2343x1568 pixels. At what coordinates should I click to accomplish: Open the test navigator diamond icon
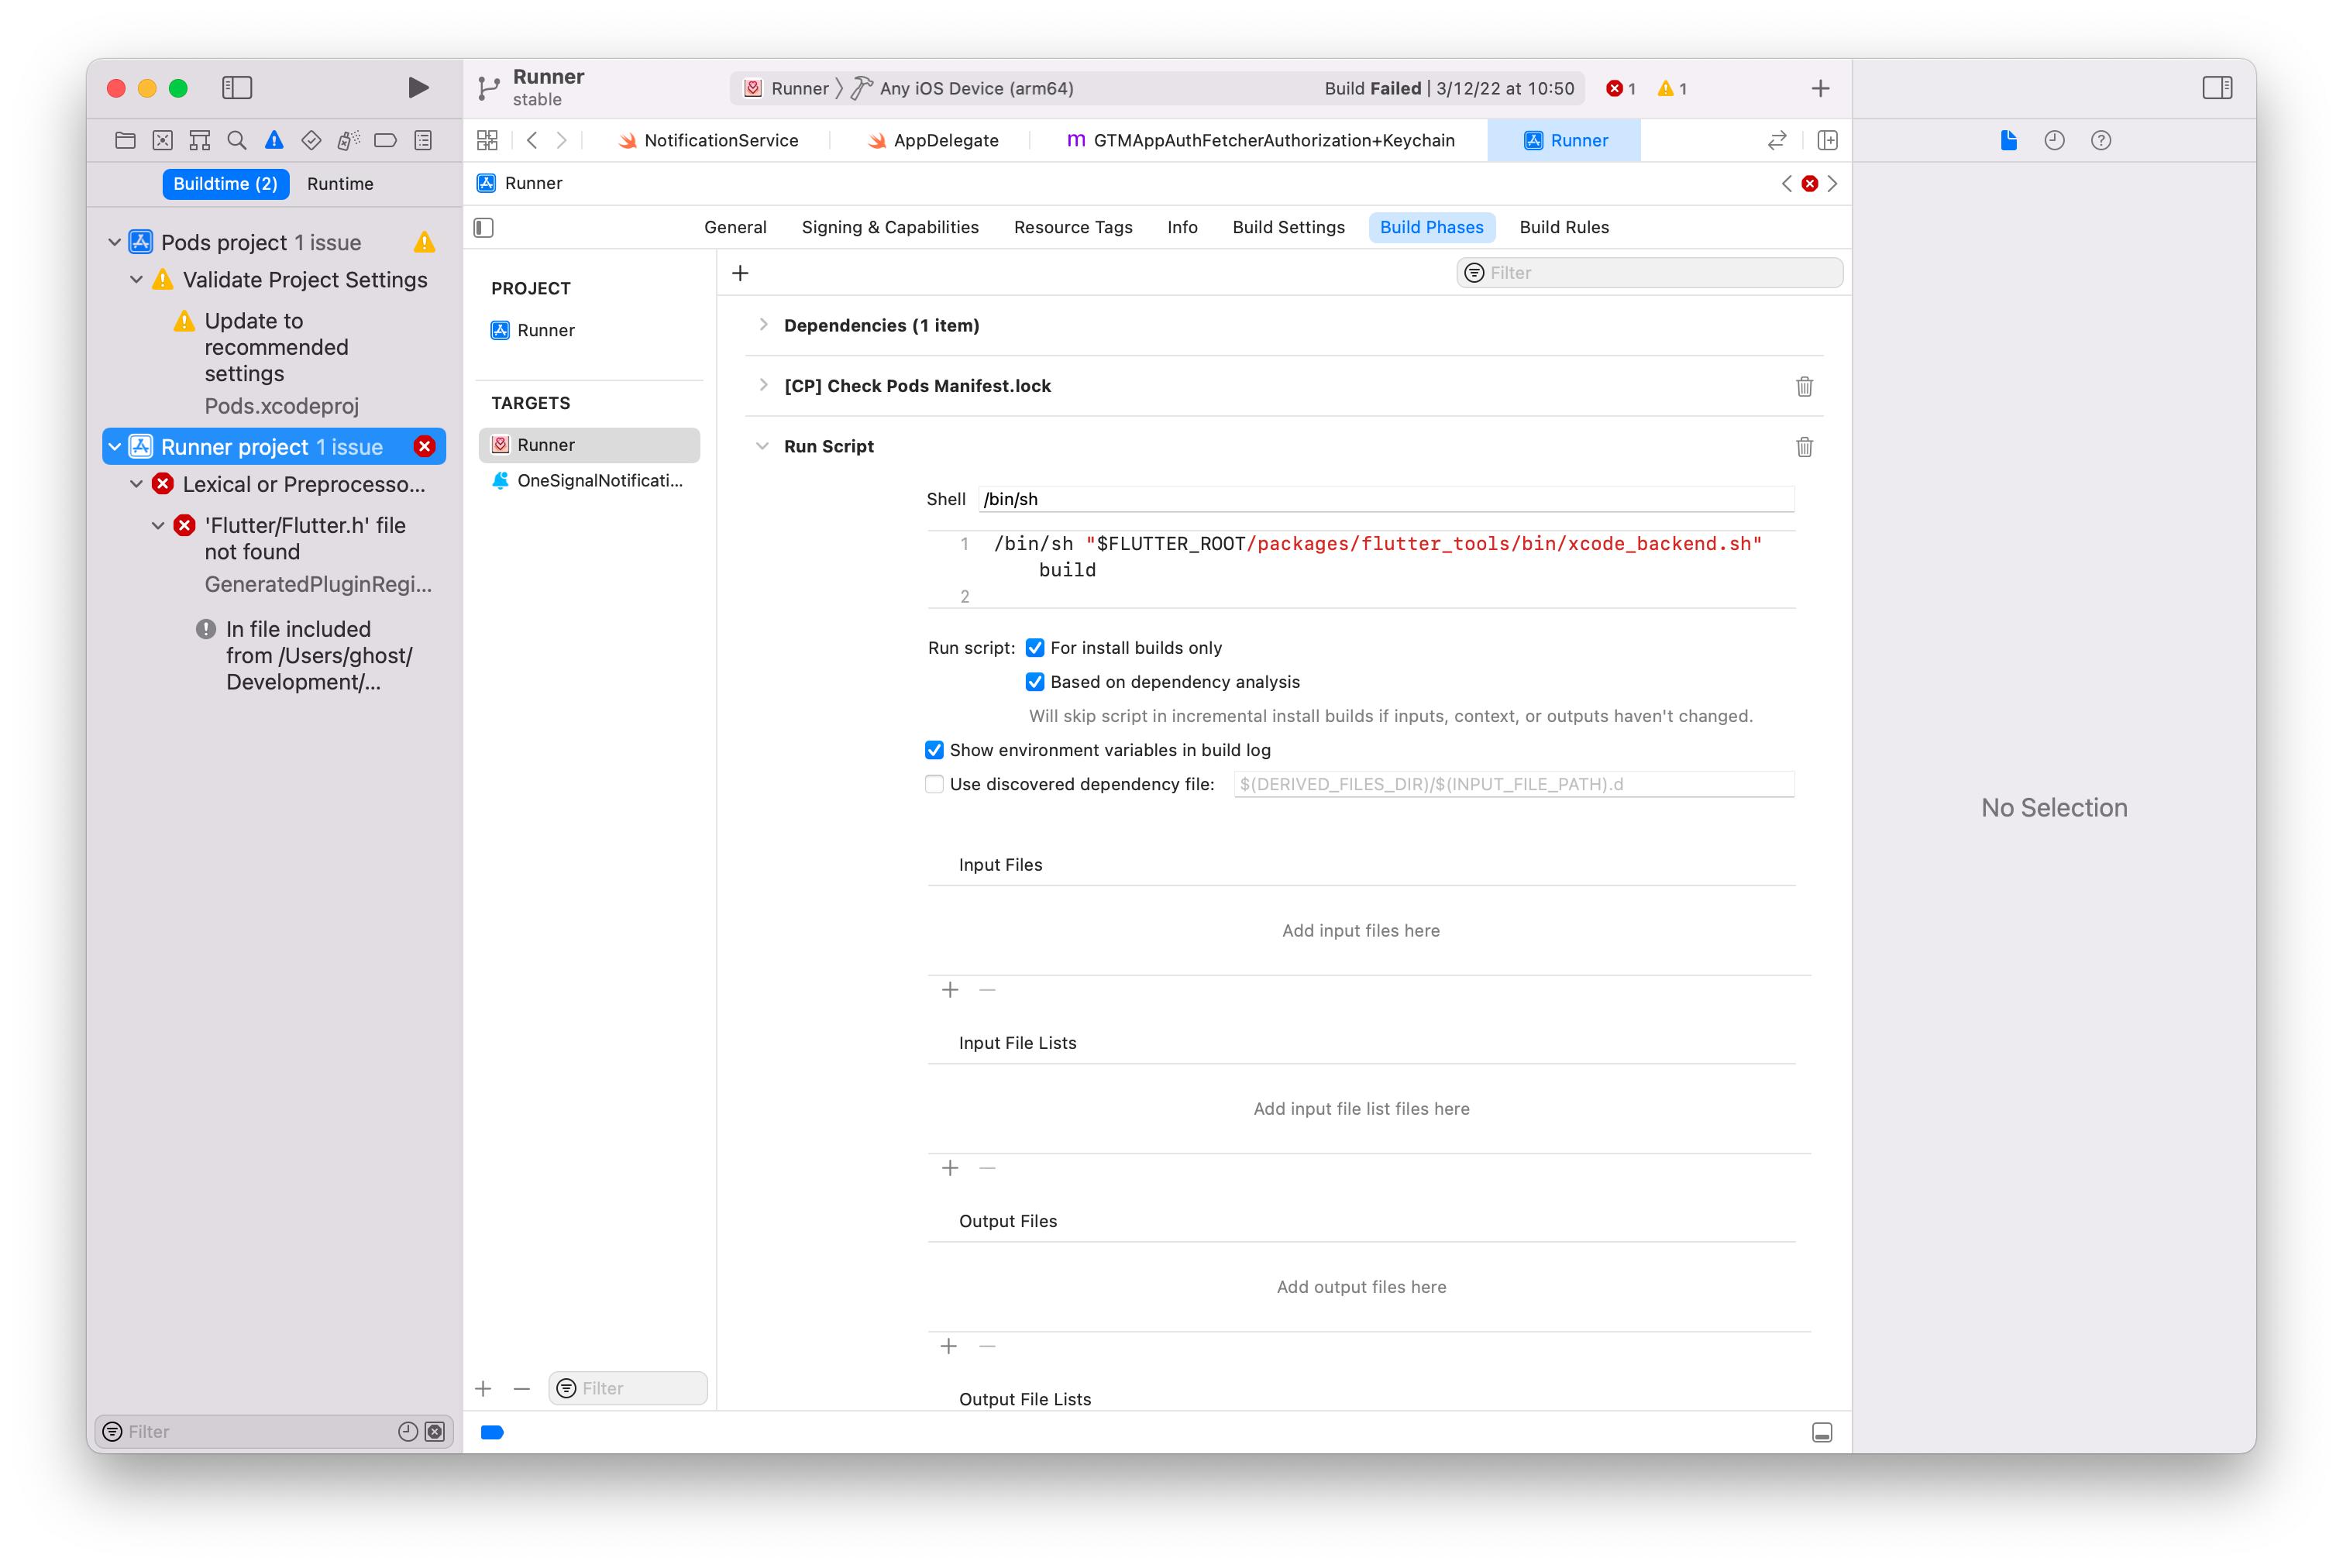point(311,140)
